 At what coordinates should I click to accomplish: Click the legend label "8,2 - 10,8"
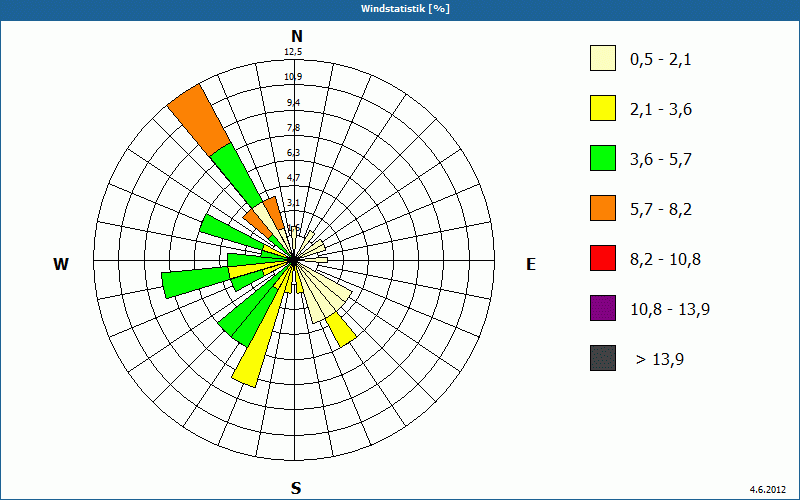[x=665, y=260]
